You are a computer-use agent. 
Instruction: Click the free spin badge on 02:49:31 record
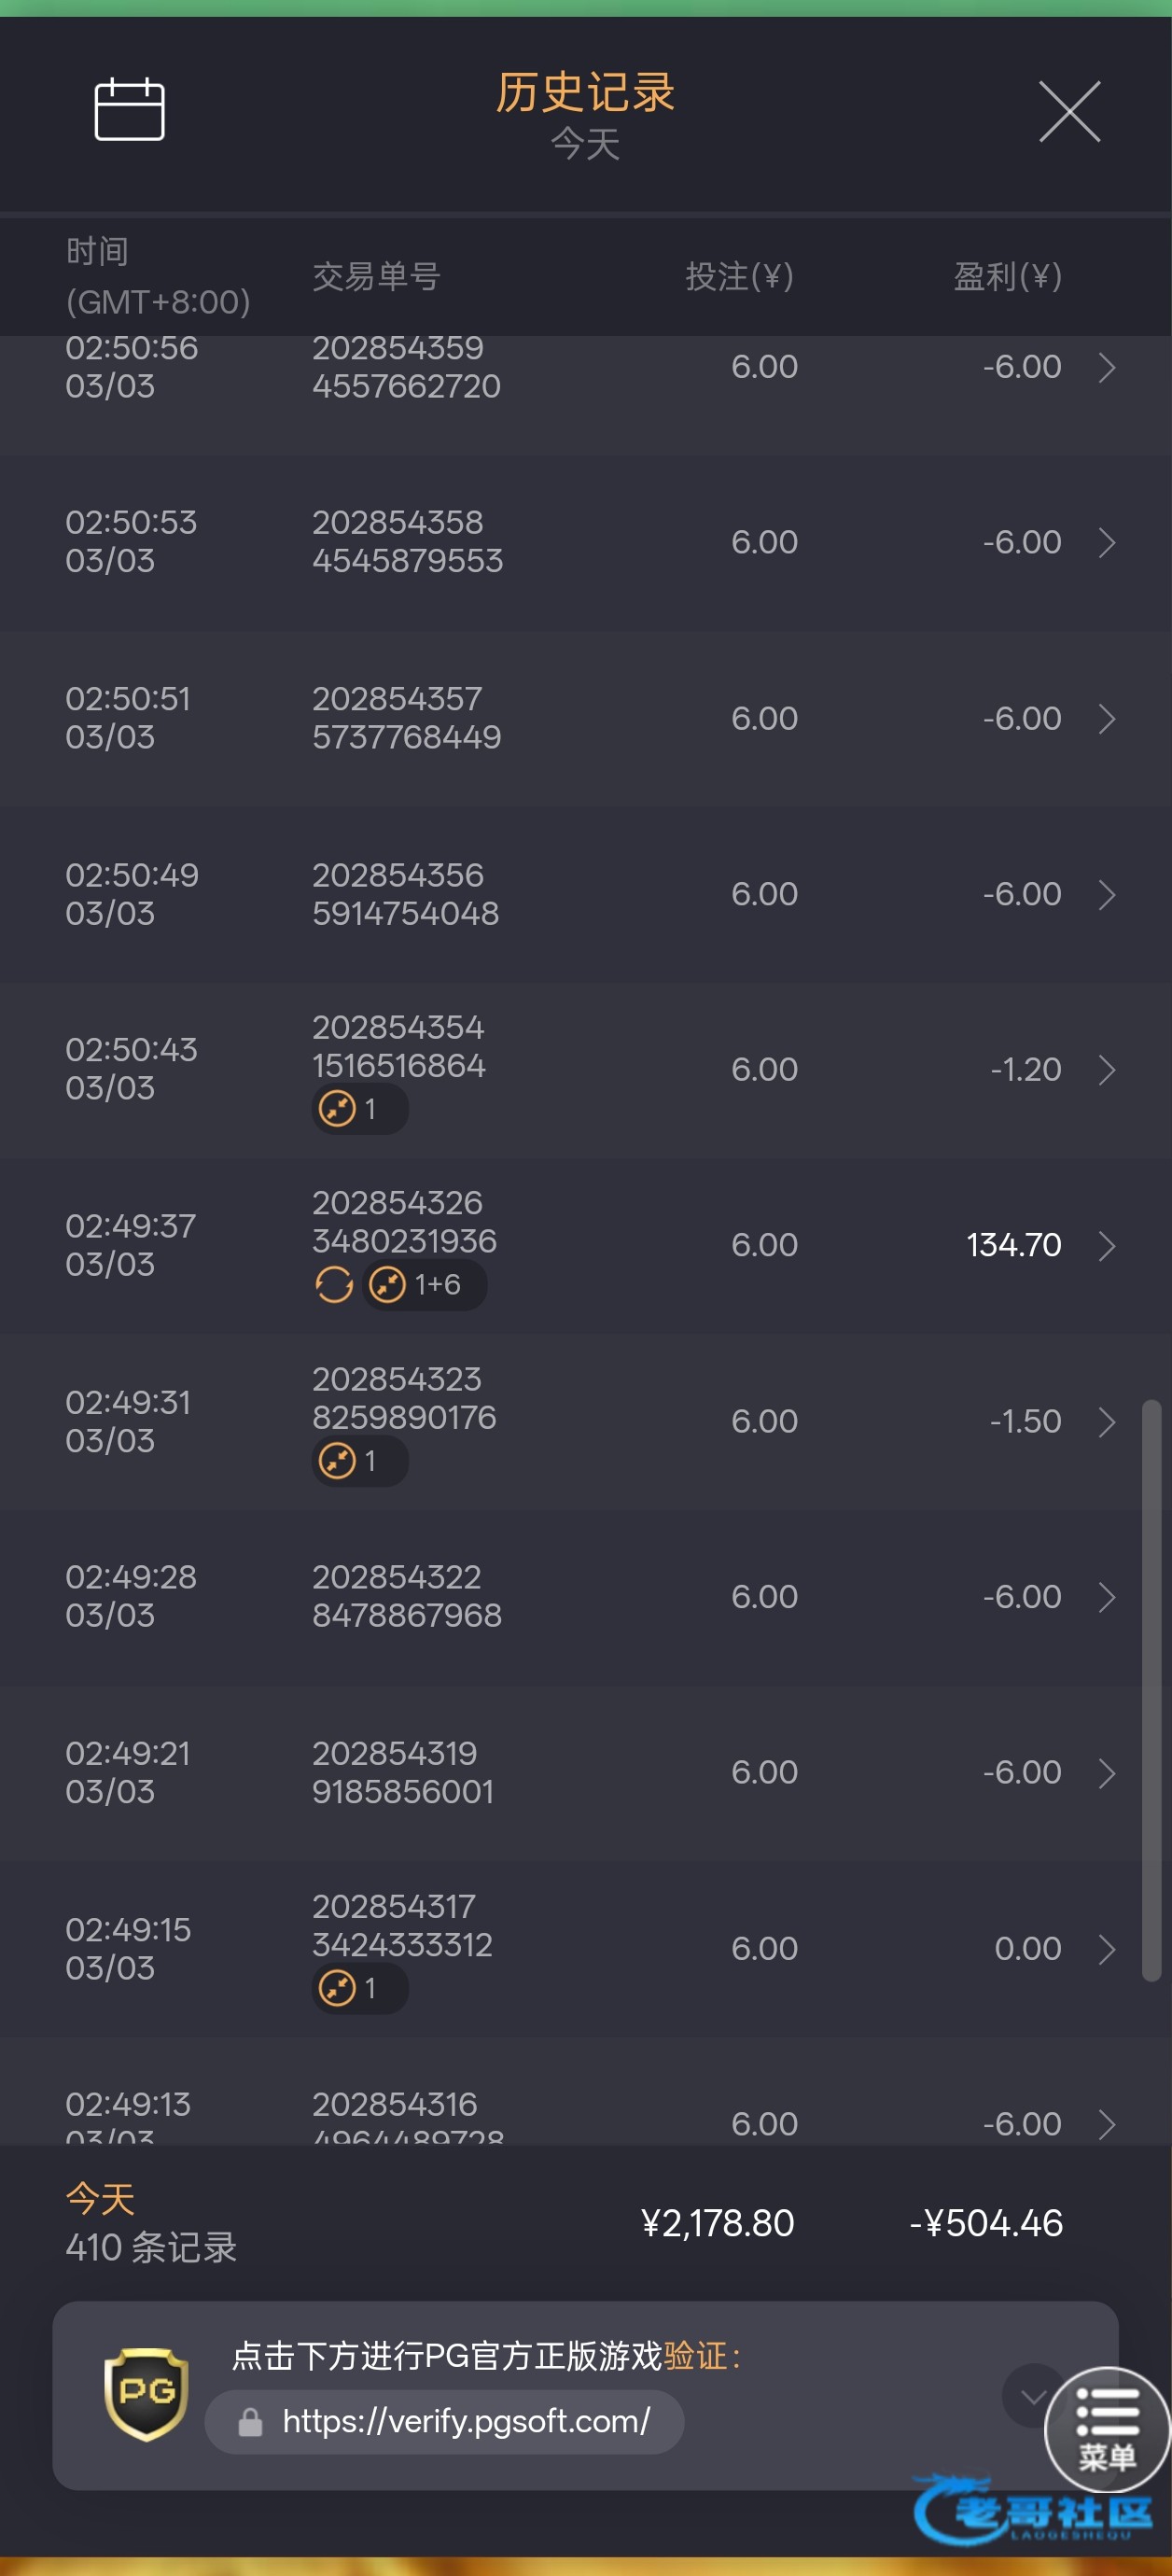coord(359,1461)
